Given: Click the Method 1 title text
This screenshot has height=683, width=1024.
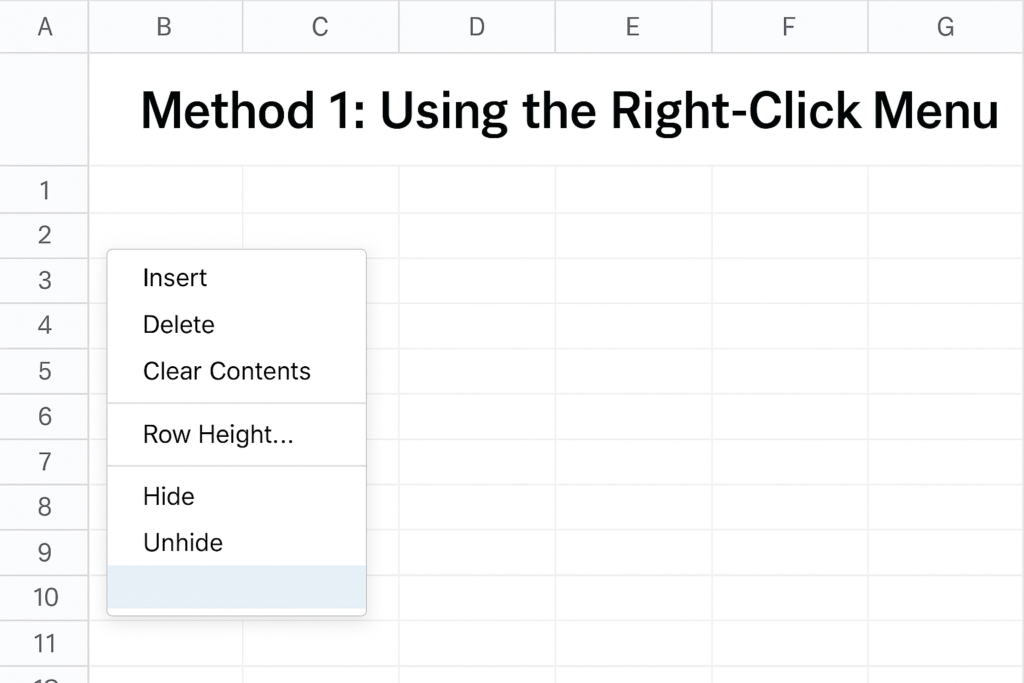Looking at the screenshot, I should point(569,111).
